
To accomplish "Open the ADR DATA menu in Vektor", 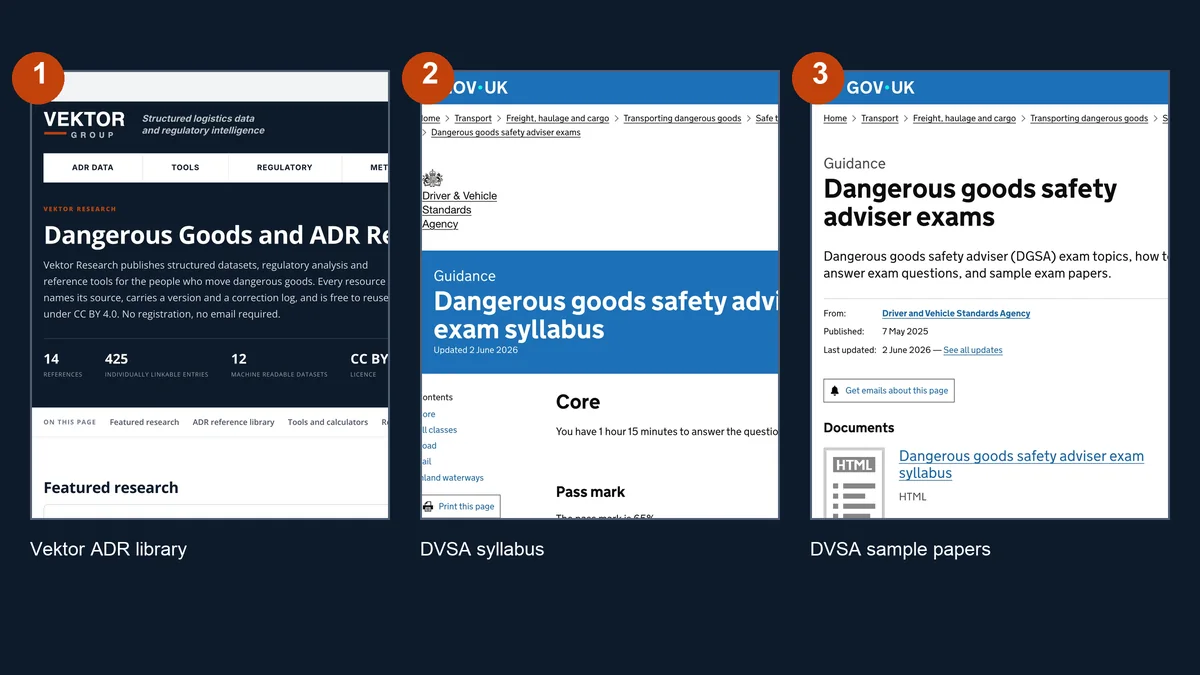I will tap(93, 167).
